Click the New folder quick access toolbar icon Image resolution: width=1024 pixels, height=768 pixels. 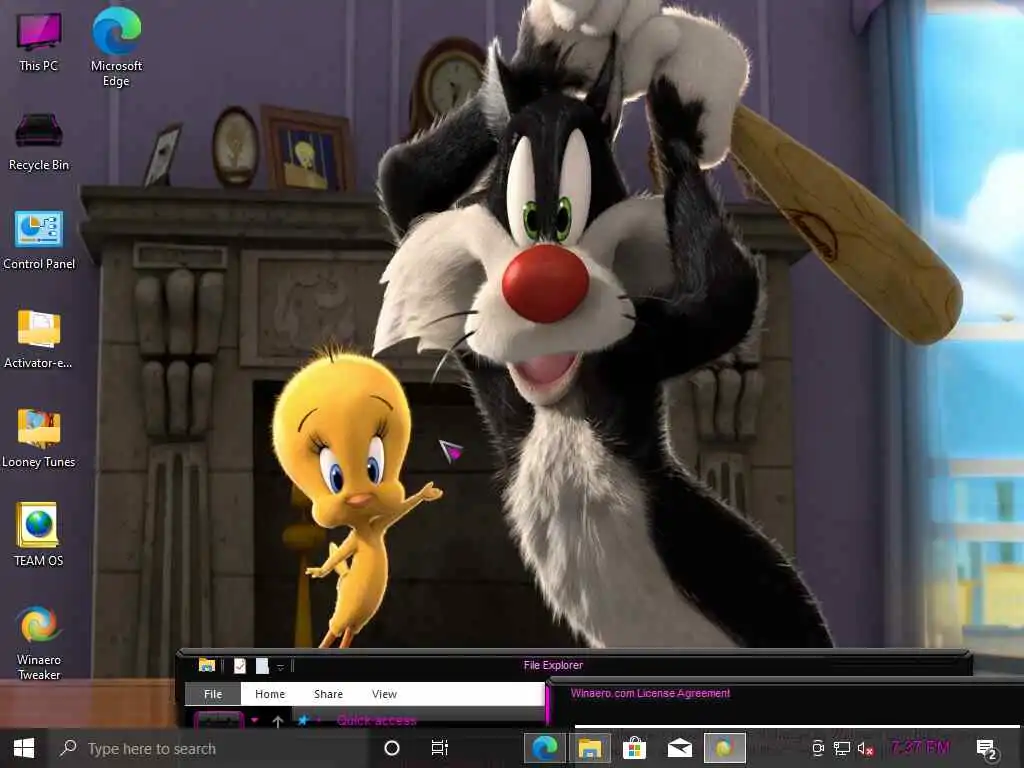[x=262, y=665]
